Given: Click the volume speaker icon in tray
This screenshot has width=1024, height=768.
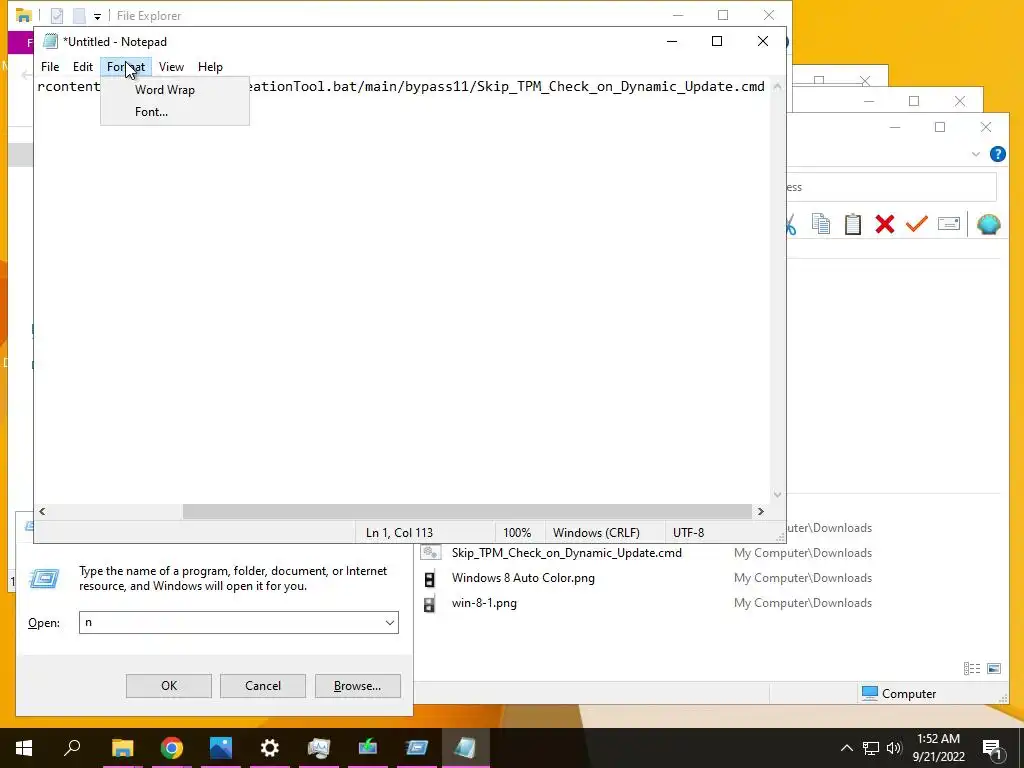Looking at the screenshot, I should pyautogui.click(x=894, y=748).
